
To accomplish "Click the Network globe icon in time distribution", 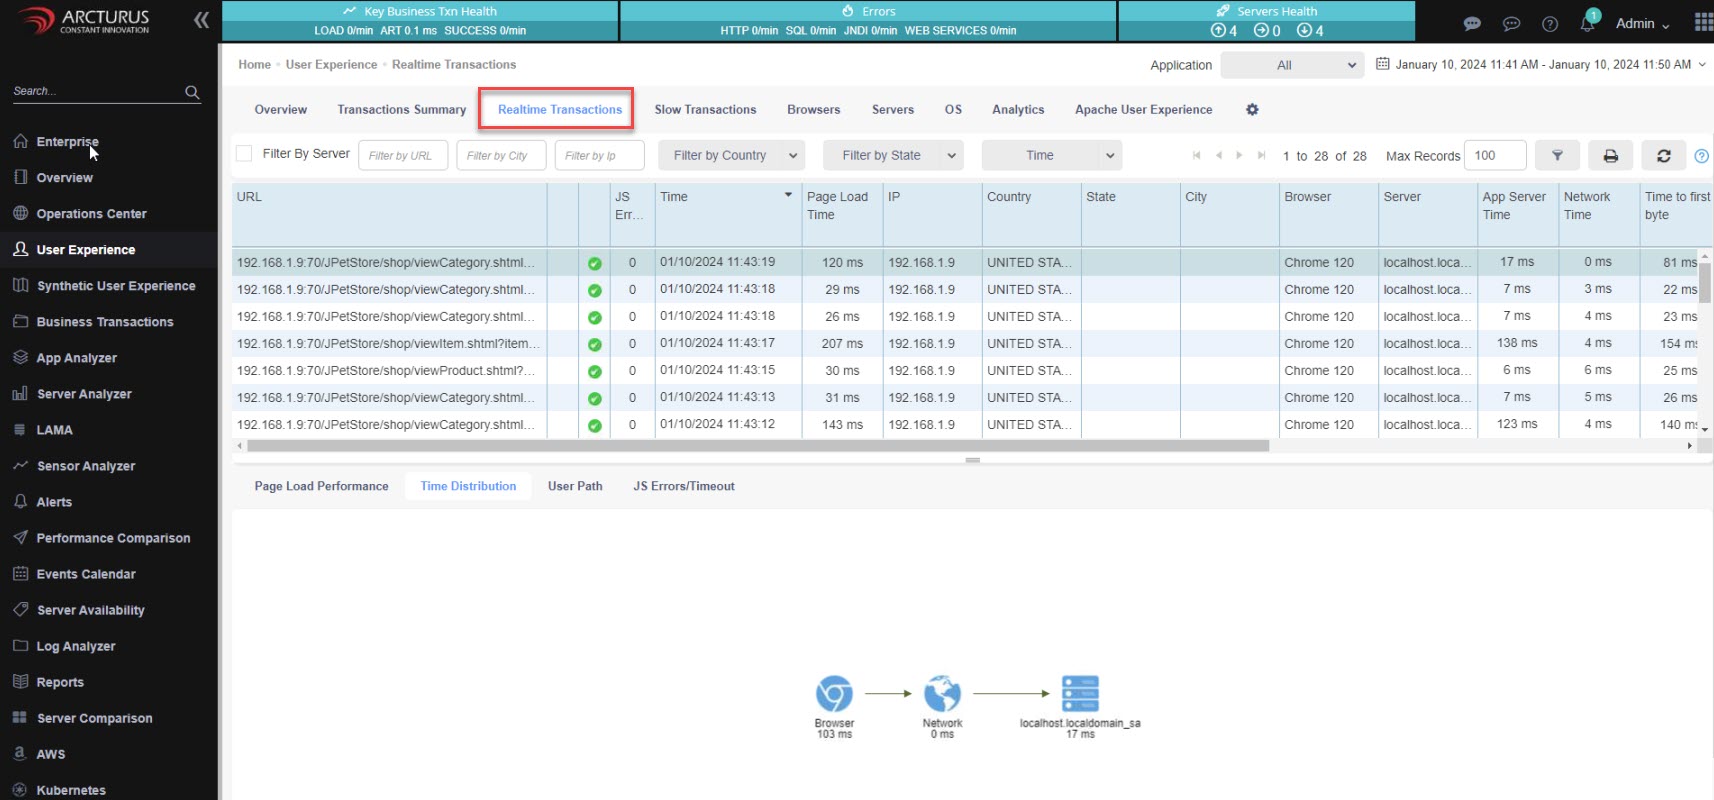I will click(x=942, y=693).
